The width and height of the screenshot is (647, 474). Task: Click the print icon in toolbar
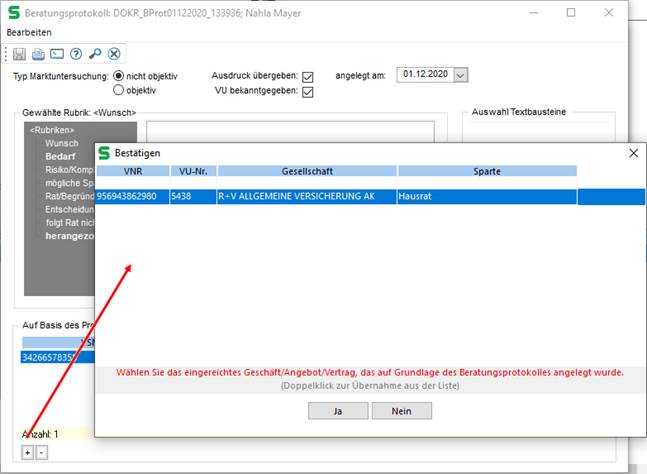tap(39, 54)
